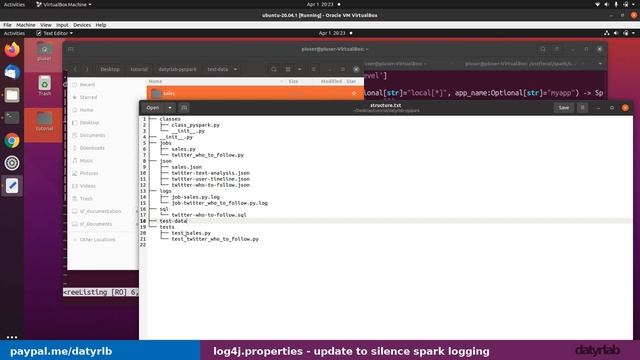Open the Devices menu in VirtualBox
The height and width of the screenshot is (360, 640).
tap(82, 25)
